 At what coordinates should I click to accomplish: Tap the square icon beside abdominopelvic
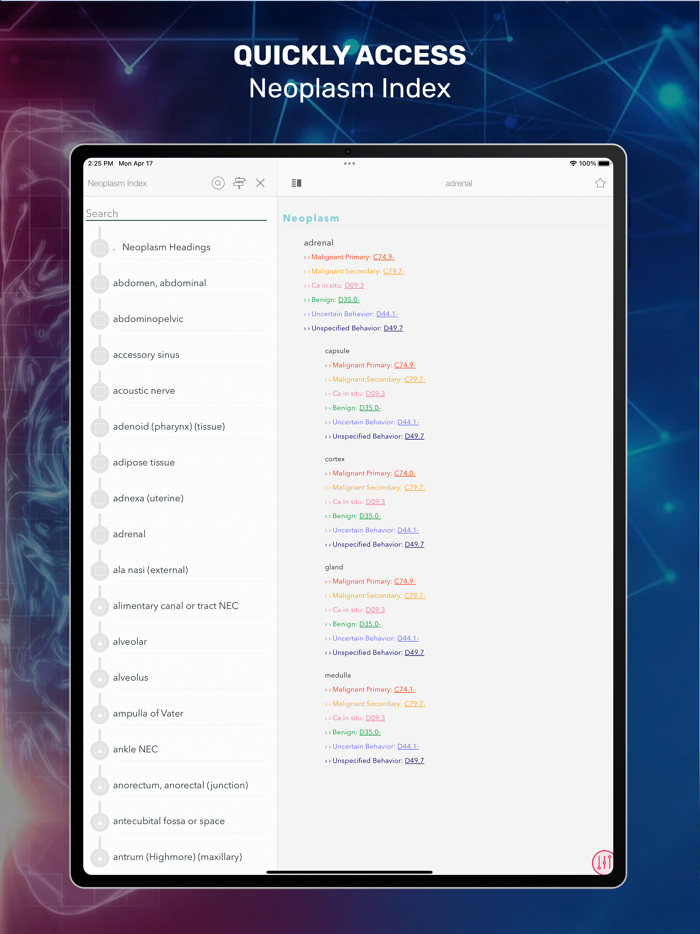(x=99, y=319)
